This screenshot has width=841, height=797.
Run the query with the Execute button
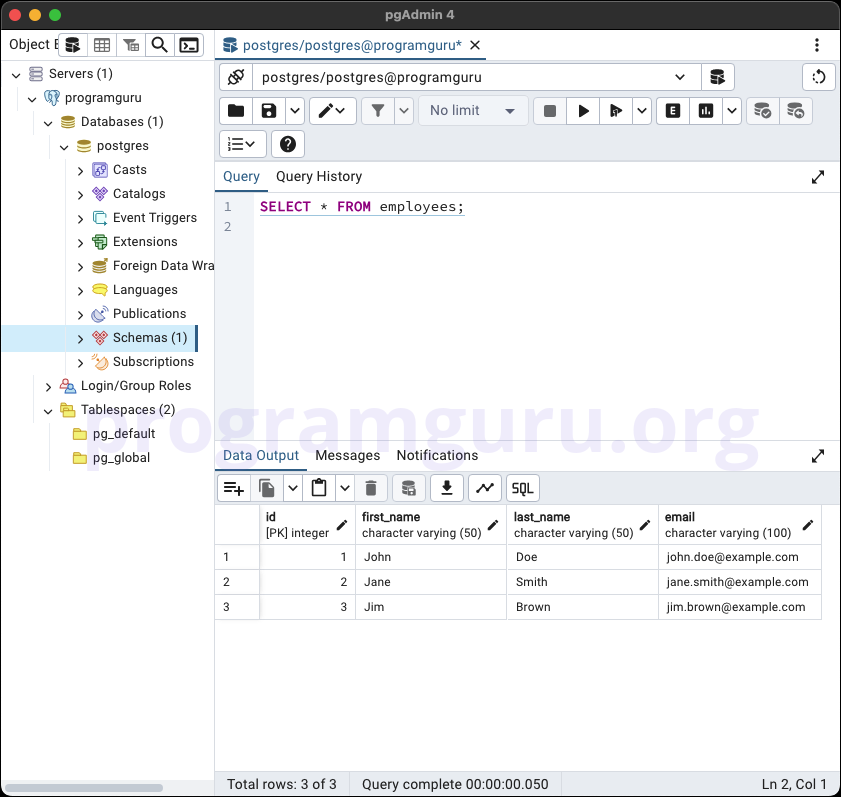583,110
